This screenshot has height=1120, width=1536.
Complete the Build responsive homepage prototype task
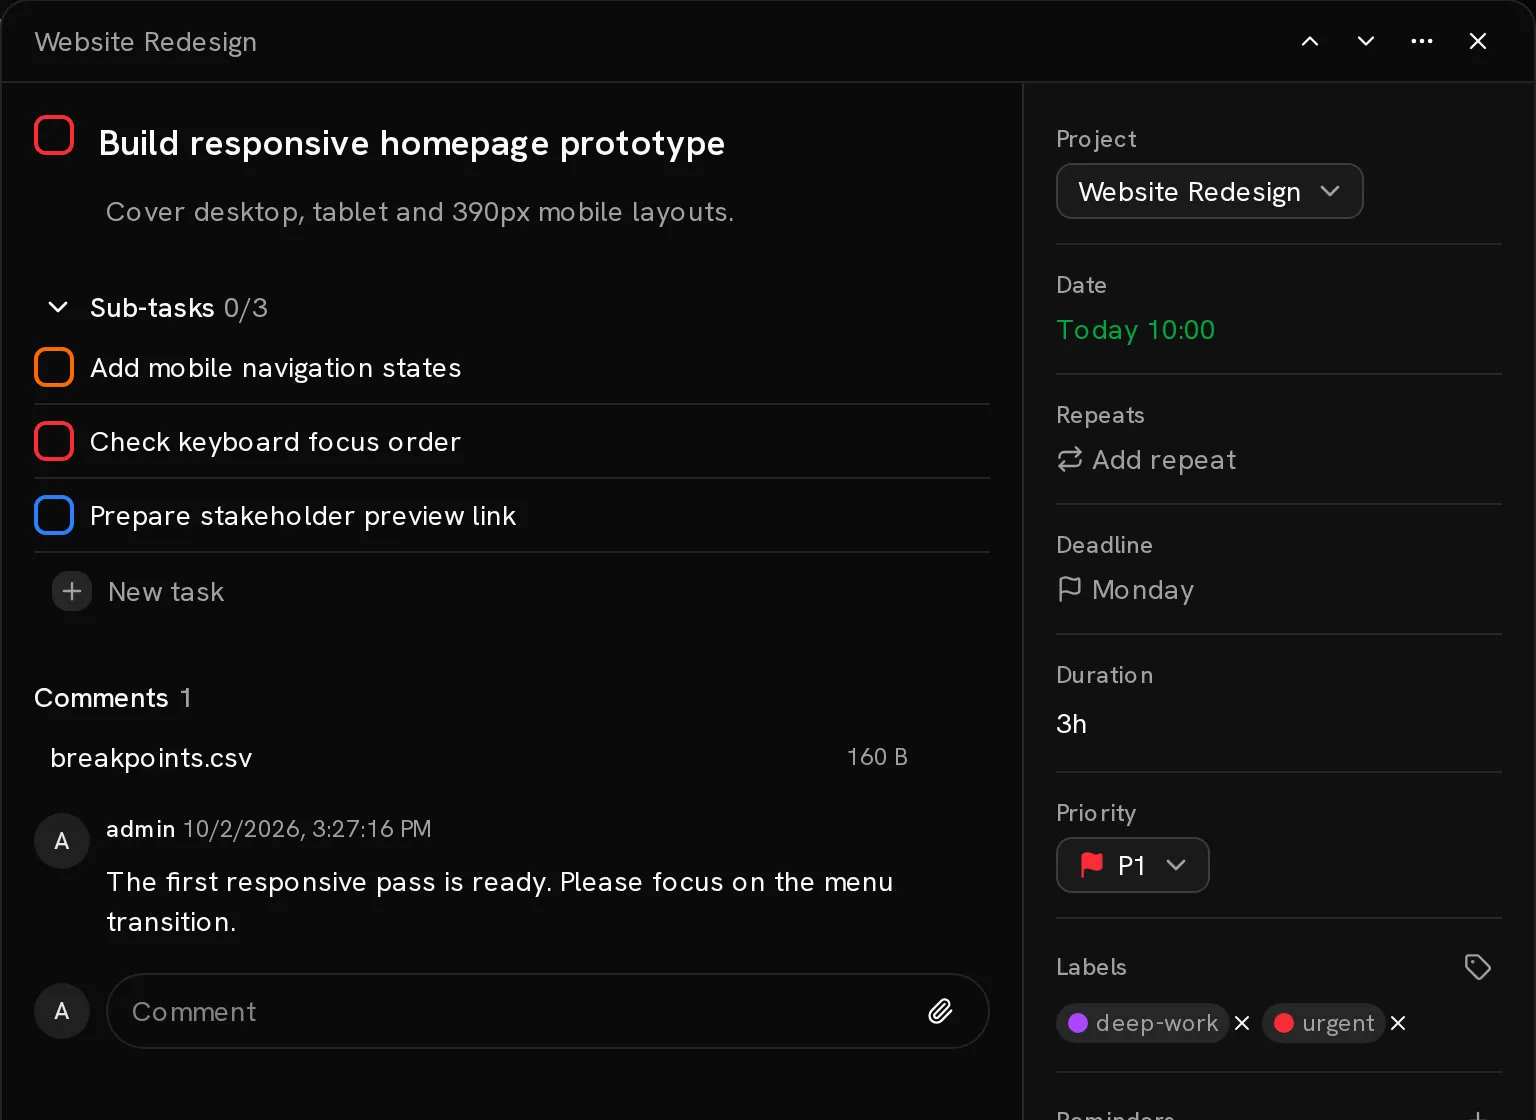coord(54,135)
